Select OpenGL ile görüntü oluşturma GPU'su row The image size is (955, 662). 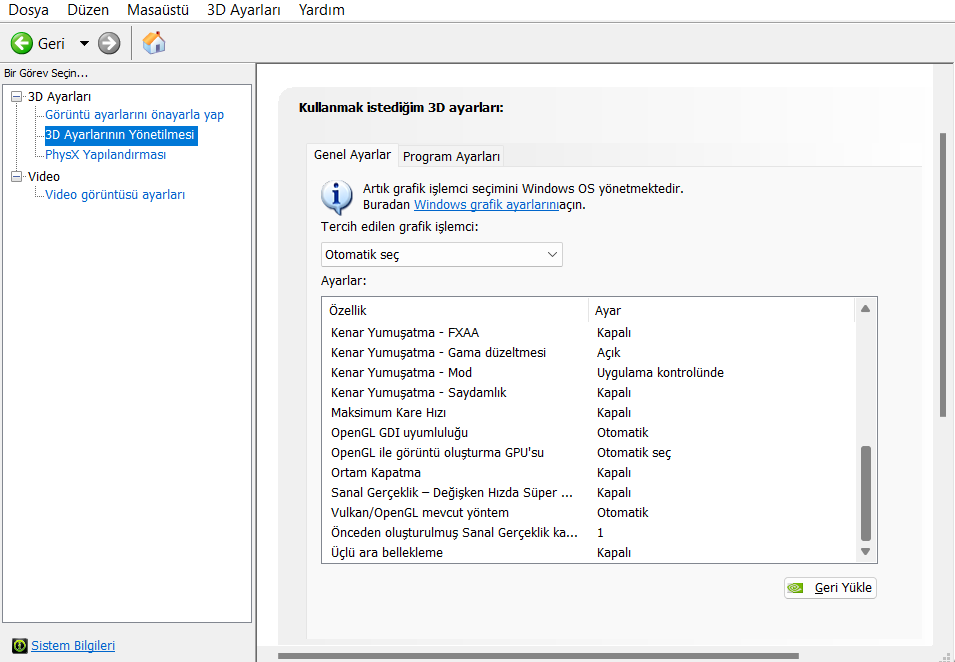tap(588, 452)
